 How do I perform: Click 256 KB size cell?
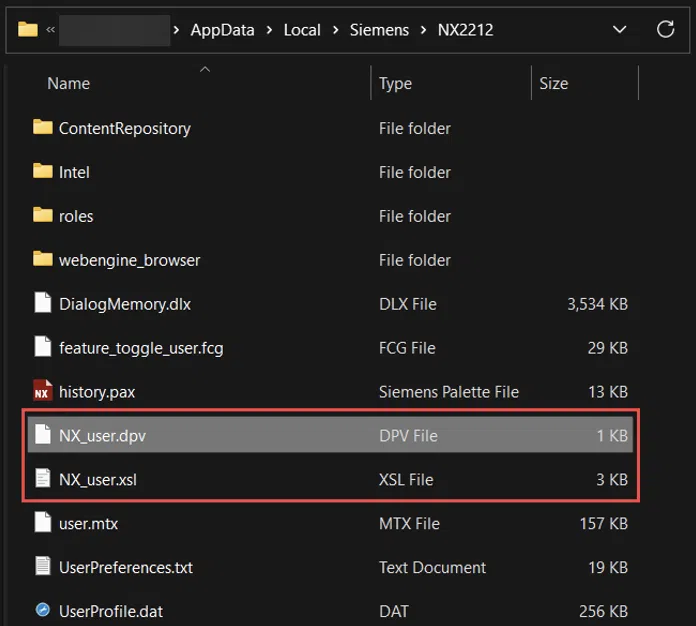click(x=603, y=612)
